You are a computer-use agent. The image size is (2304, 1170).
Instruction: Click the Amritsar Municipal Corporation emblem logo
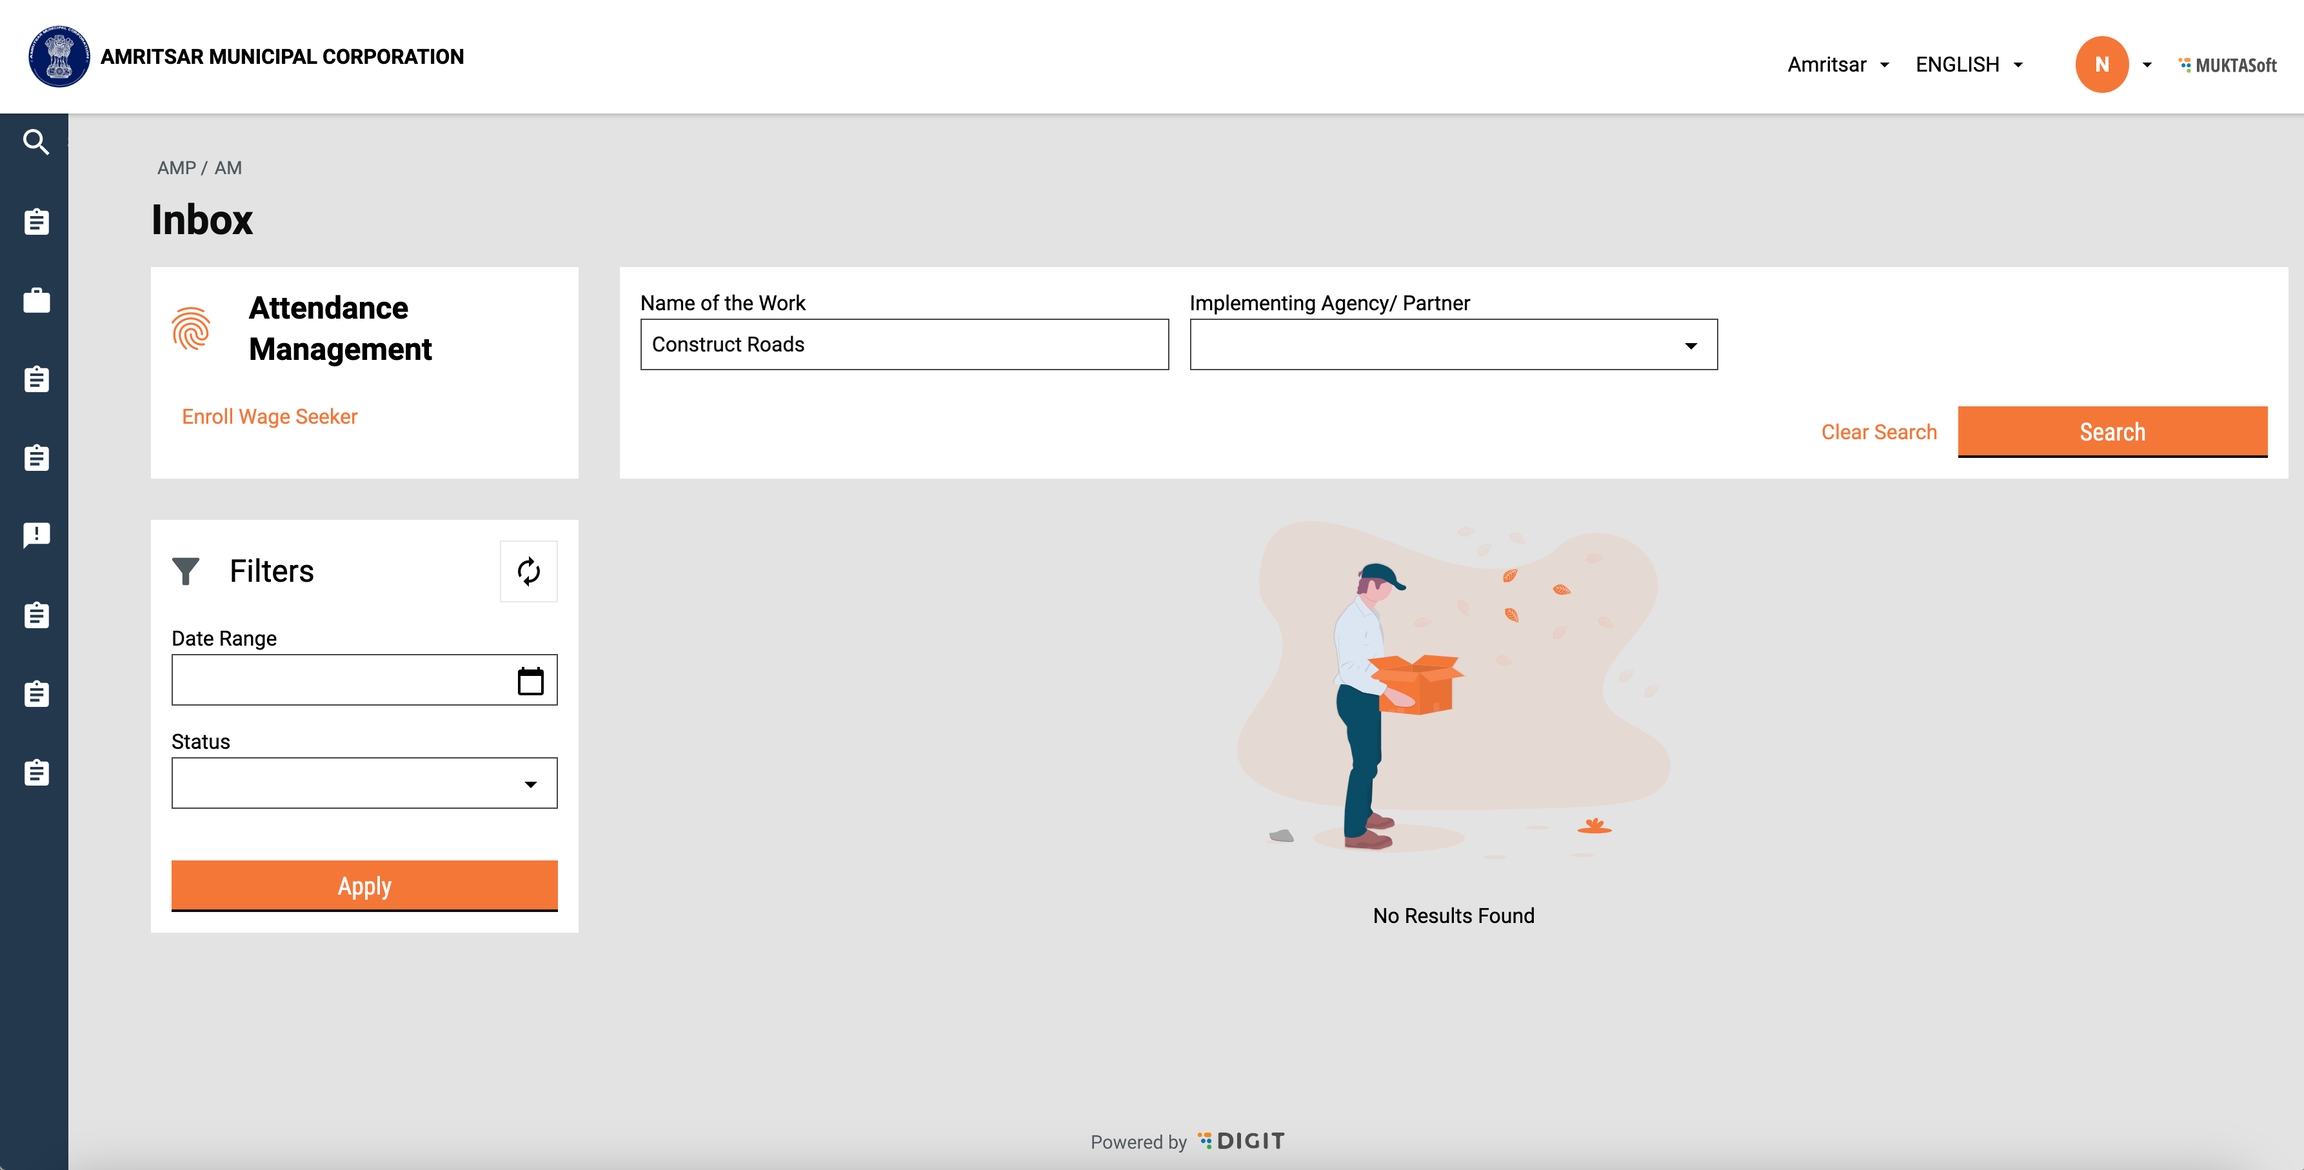[59, 57]
